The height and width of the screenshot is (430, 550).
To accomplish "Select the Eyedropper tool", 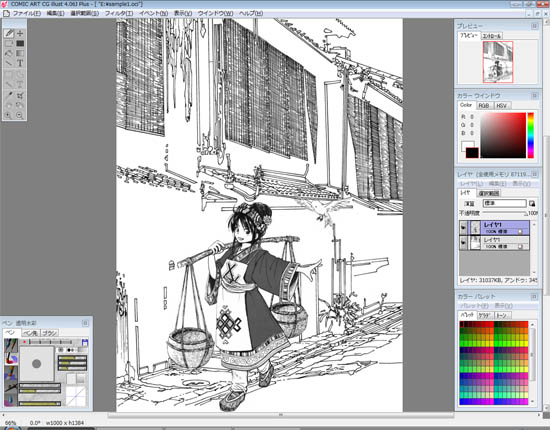I will point(9,95).
